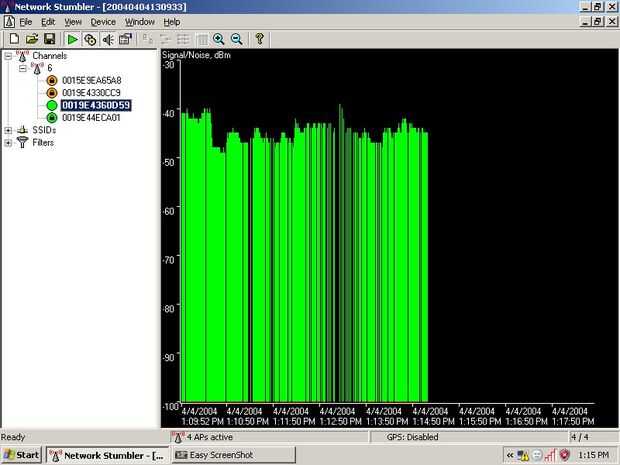The width and height of the screenshot is (620, 465).
Task: Open the View menu
Action: (73, 22)
